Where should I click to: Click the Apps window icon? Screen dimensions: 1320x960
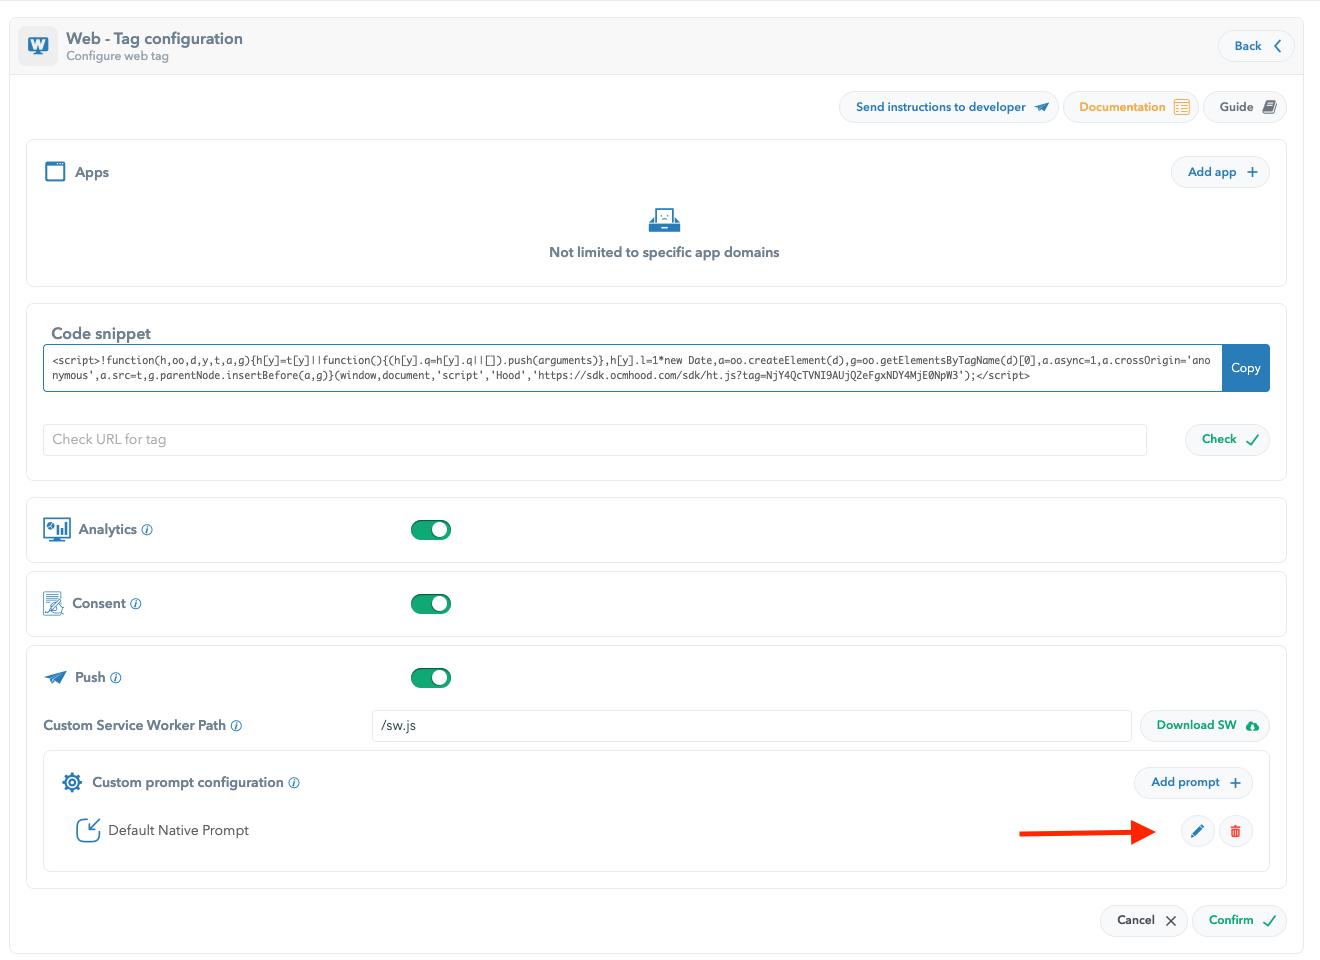pyautogui.click(x=55, y=172)
